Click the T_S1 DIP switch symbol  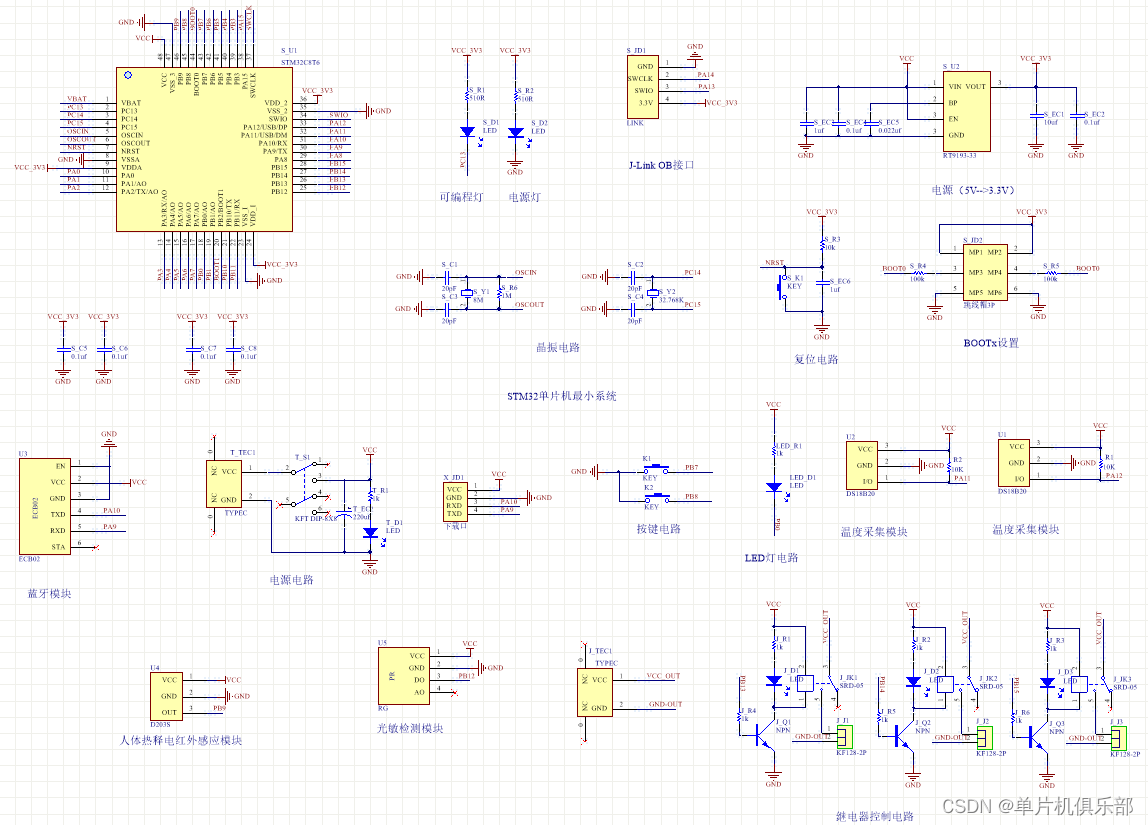click(303, 484)
